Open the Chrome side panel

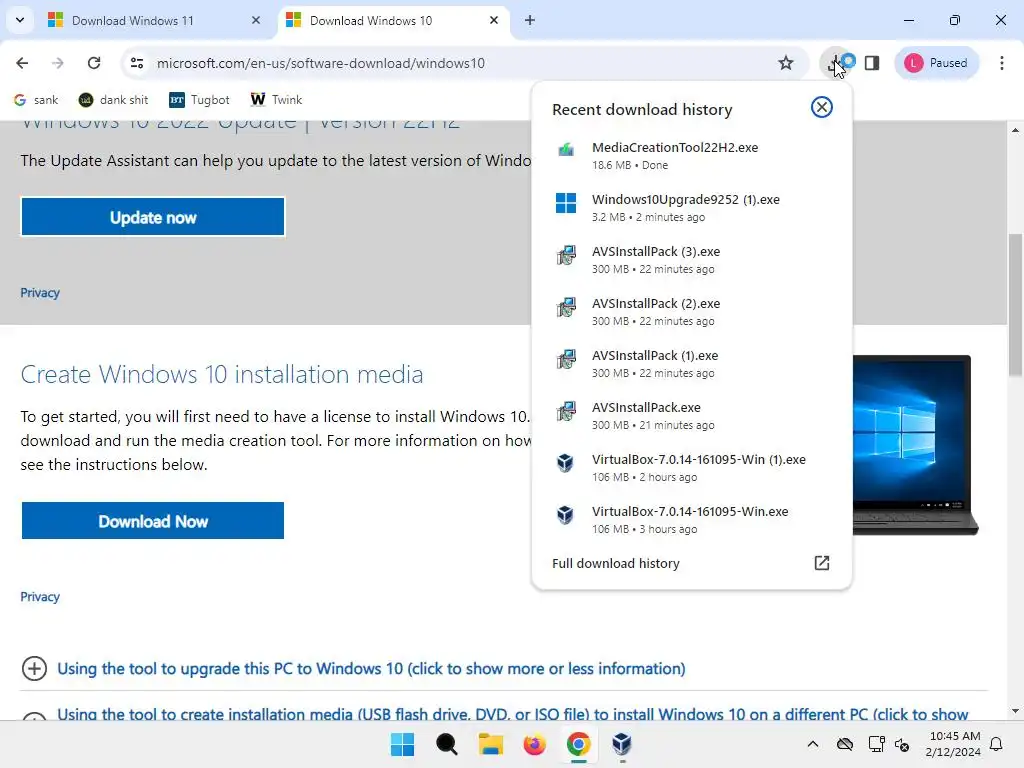click(872, 63)
